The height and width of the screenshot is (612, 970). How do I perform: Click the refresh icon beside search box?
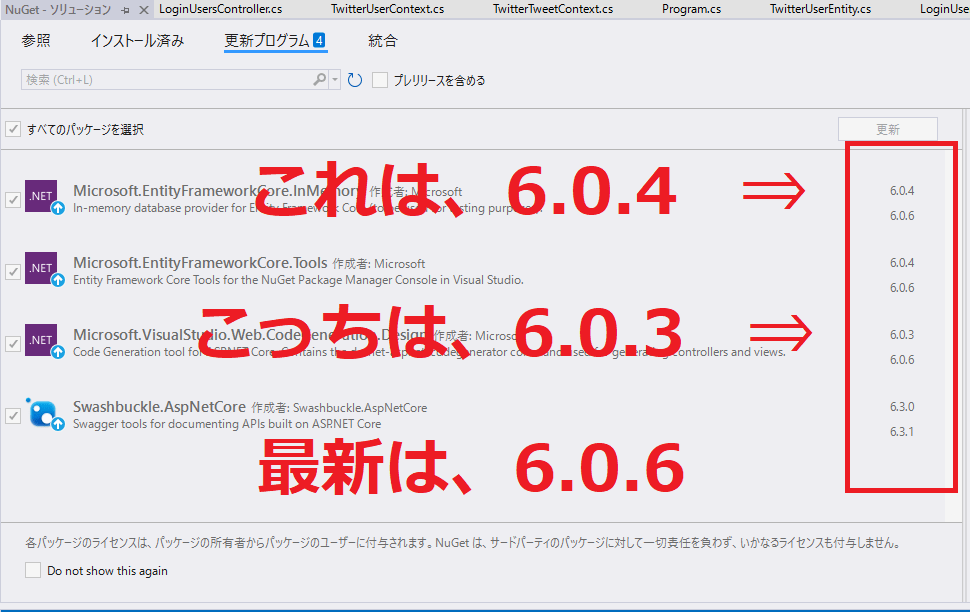pyautogui.click(x=355, y=80)
